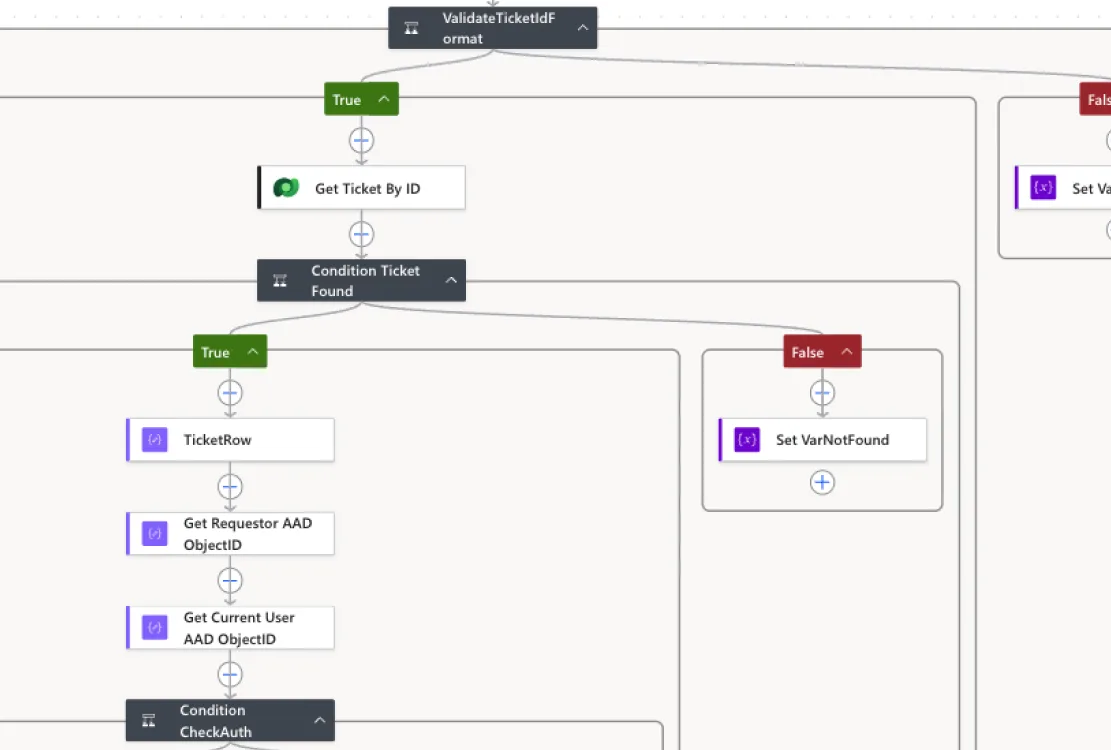This screenshot has height=750, width=1111.
Task: Add an action below Get Requestor AAD ObjectID
Action: click(230, 581)
